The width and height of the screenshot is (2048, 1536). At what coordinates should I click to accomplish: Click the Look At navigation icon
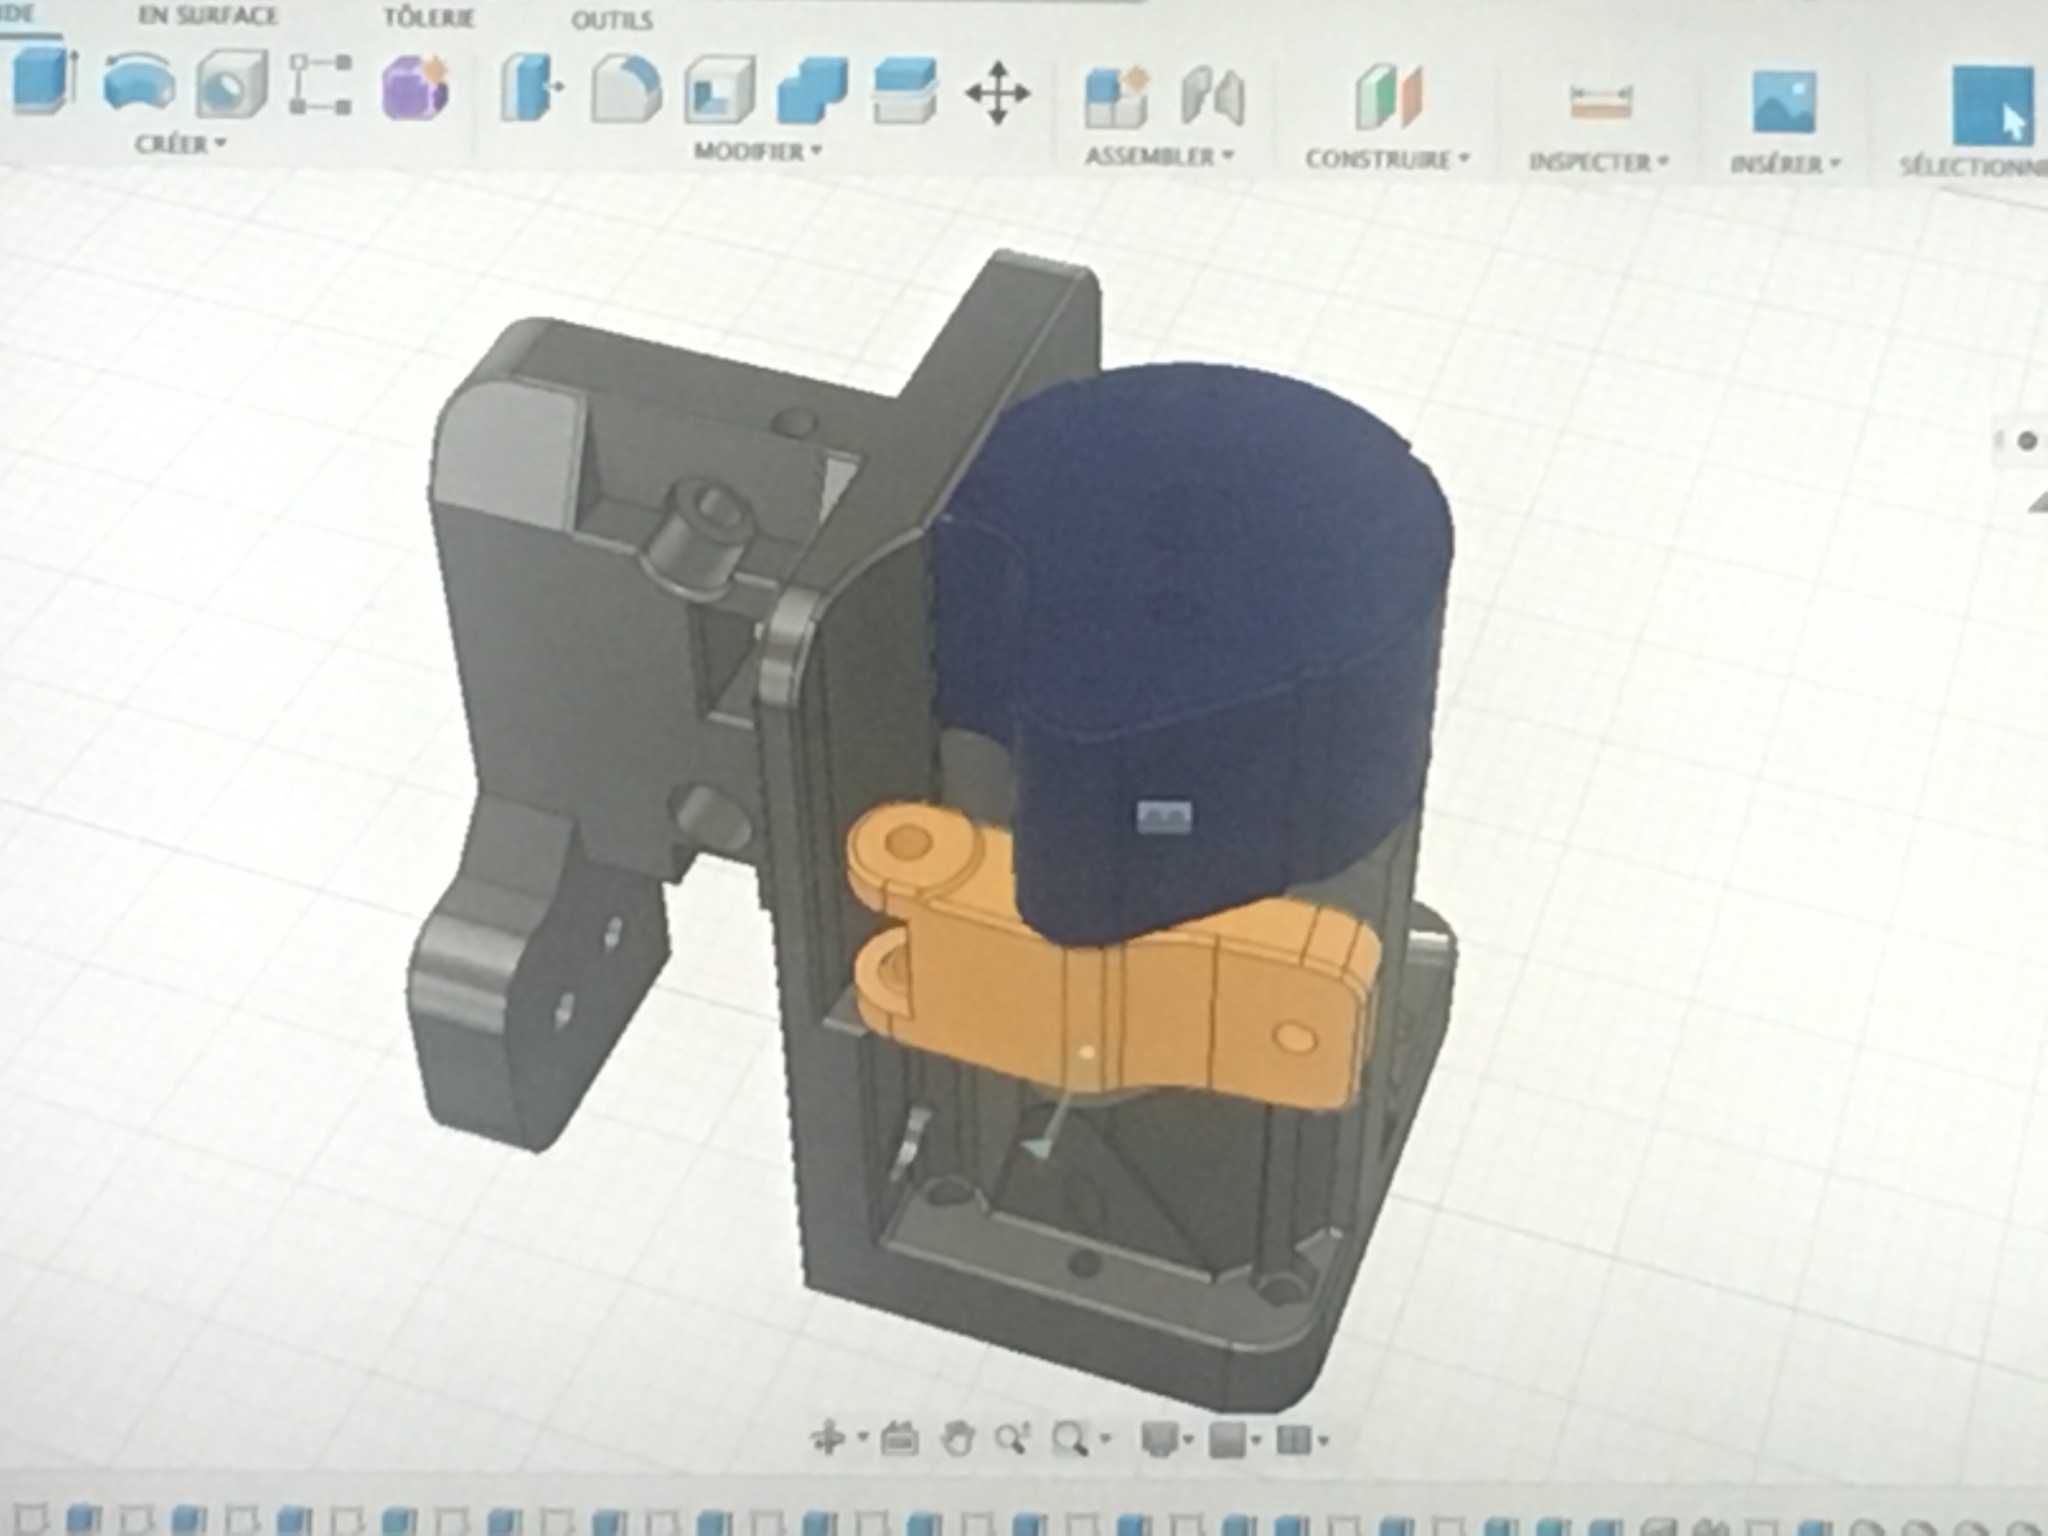(899, 1440)
